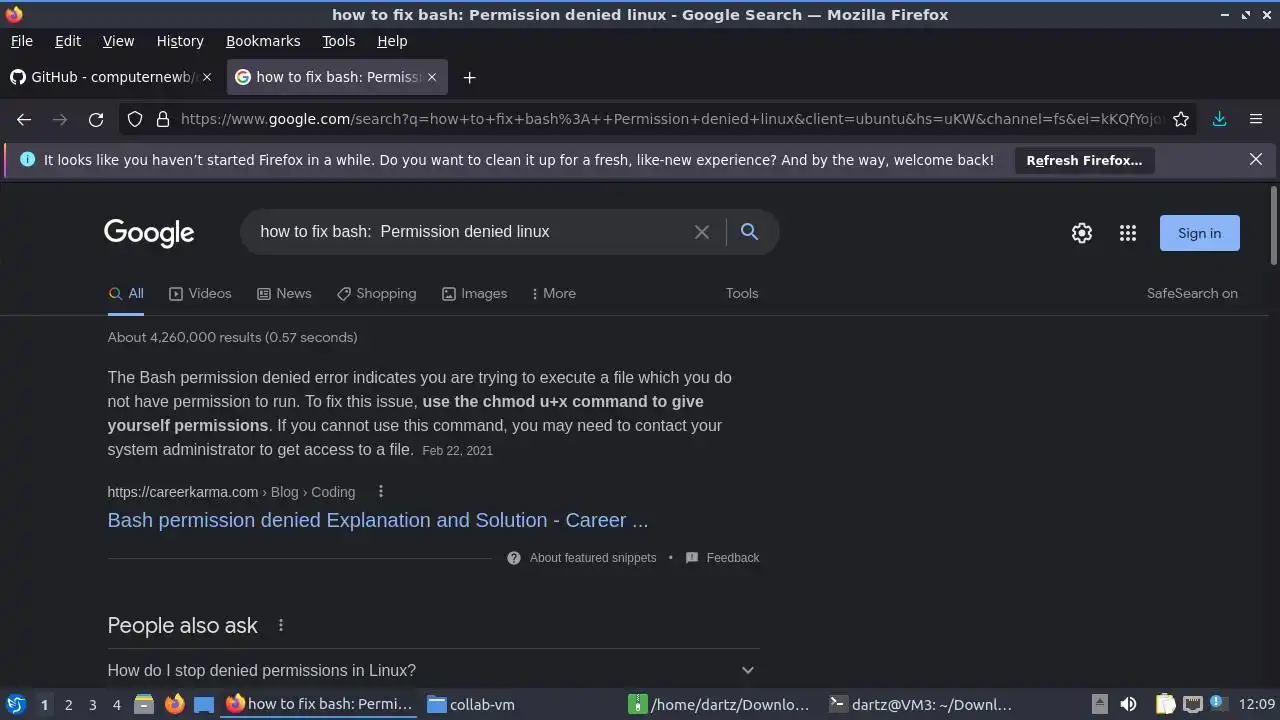Image resolution: width=1280 pixels, height=720 pixels.
Task: Open options dots beside People also ask
Action: [281, 625]
